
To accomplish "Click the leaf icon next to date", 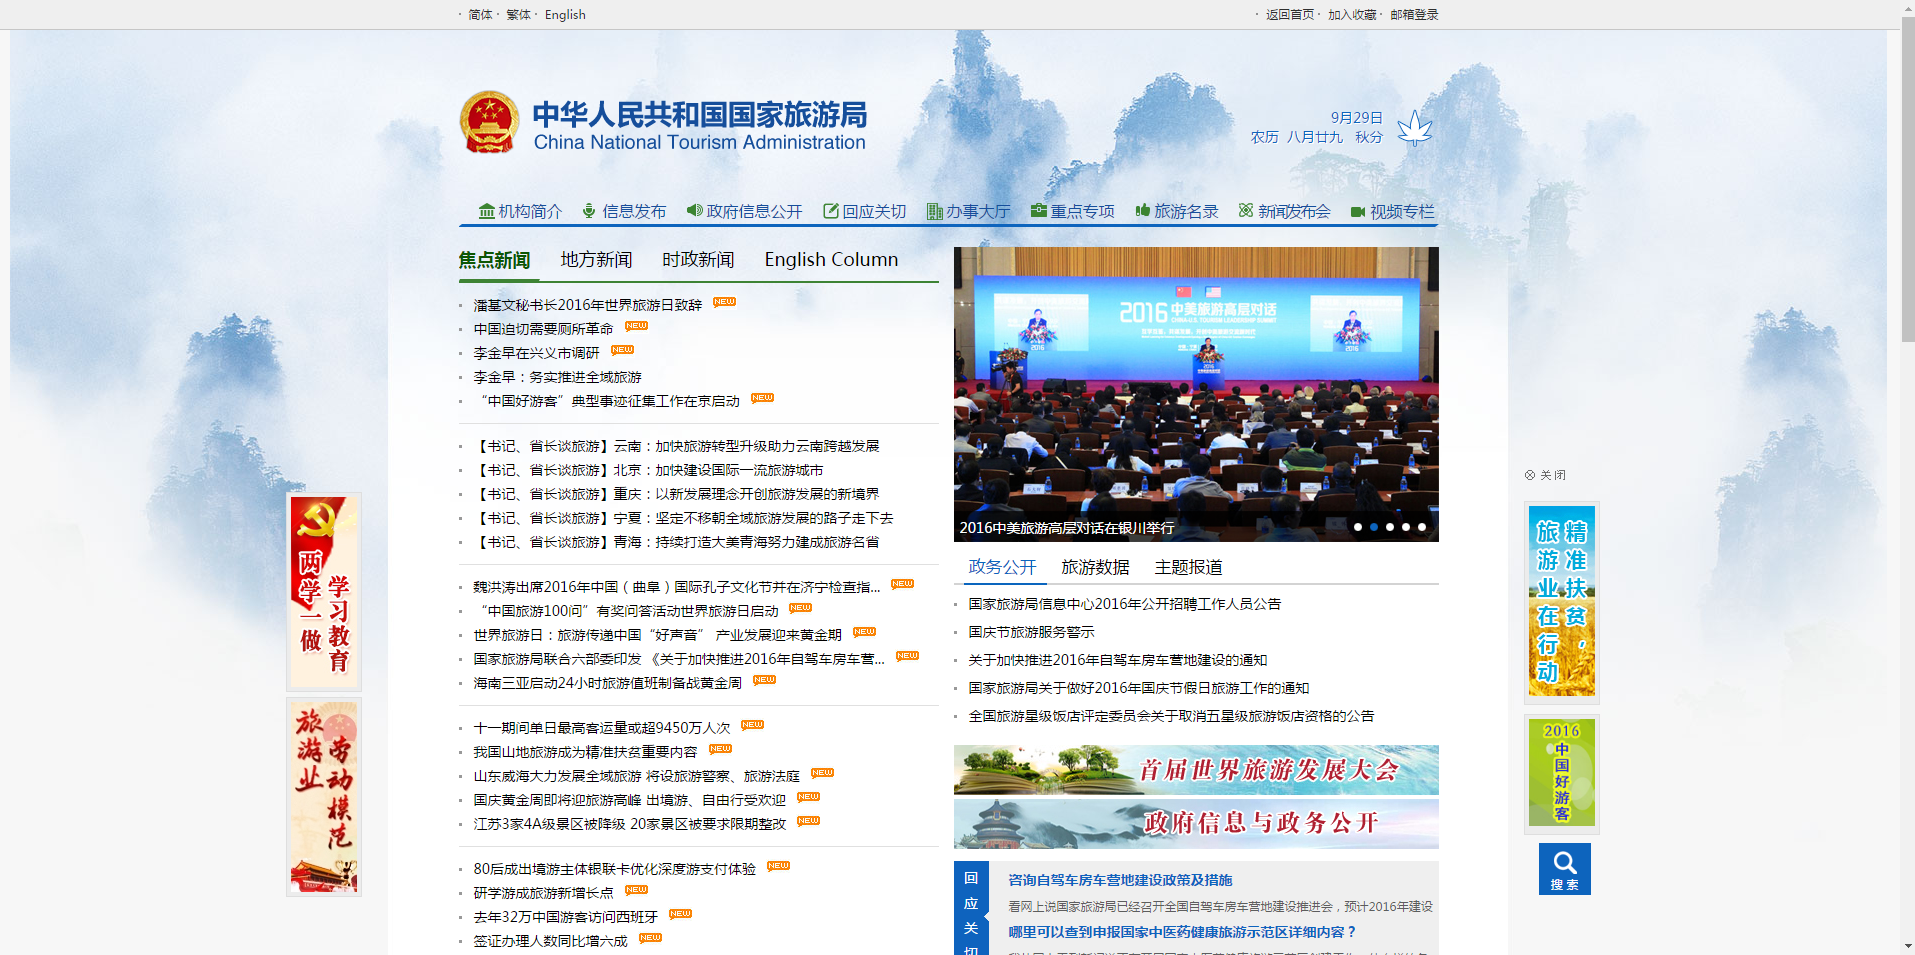I will click(x=1414, y=128).
